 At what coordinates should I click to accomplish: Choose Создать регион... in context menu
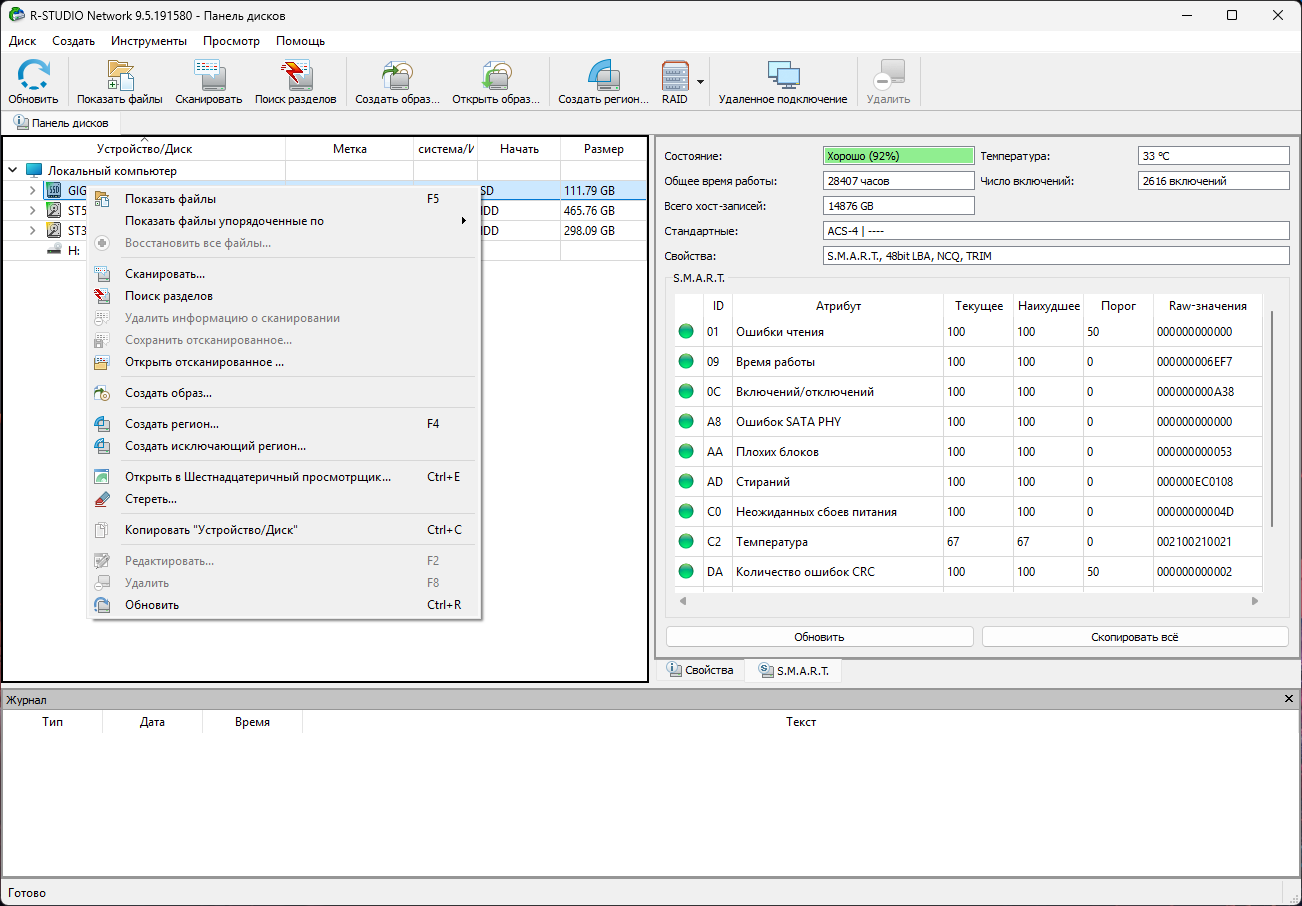click(x=285, y=424)
